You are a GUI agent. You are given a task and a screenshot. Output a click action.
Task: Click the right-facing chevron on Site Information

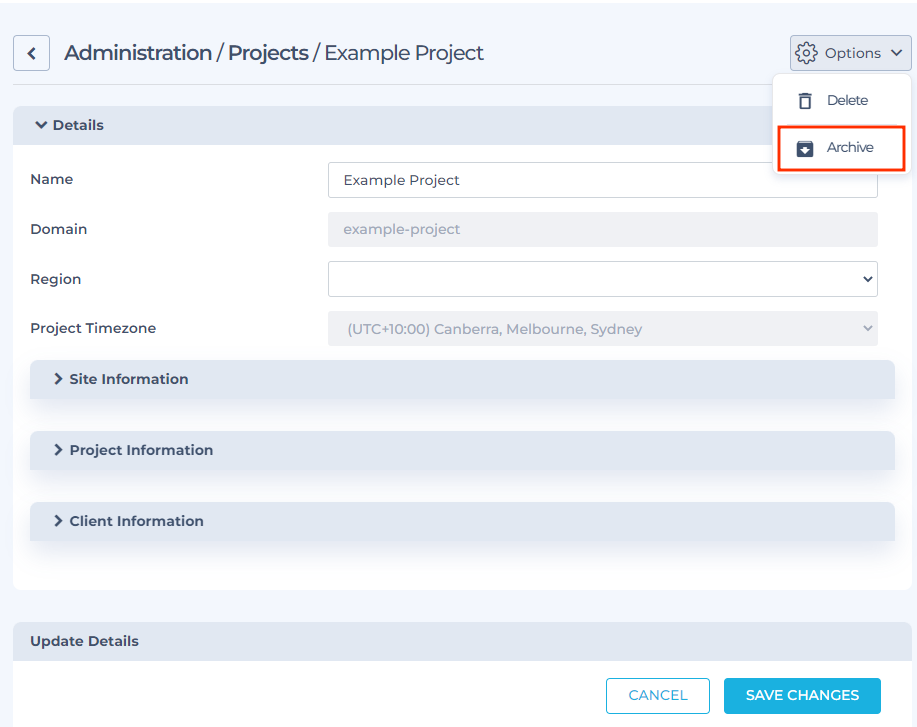[56, 379]
